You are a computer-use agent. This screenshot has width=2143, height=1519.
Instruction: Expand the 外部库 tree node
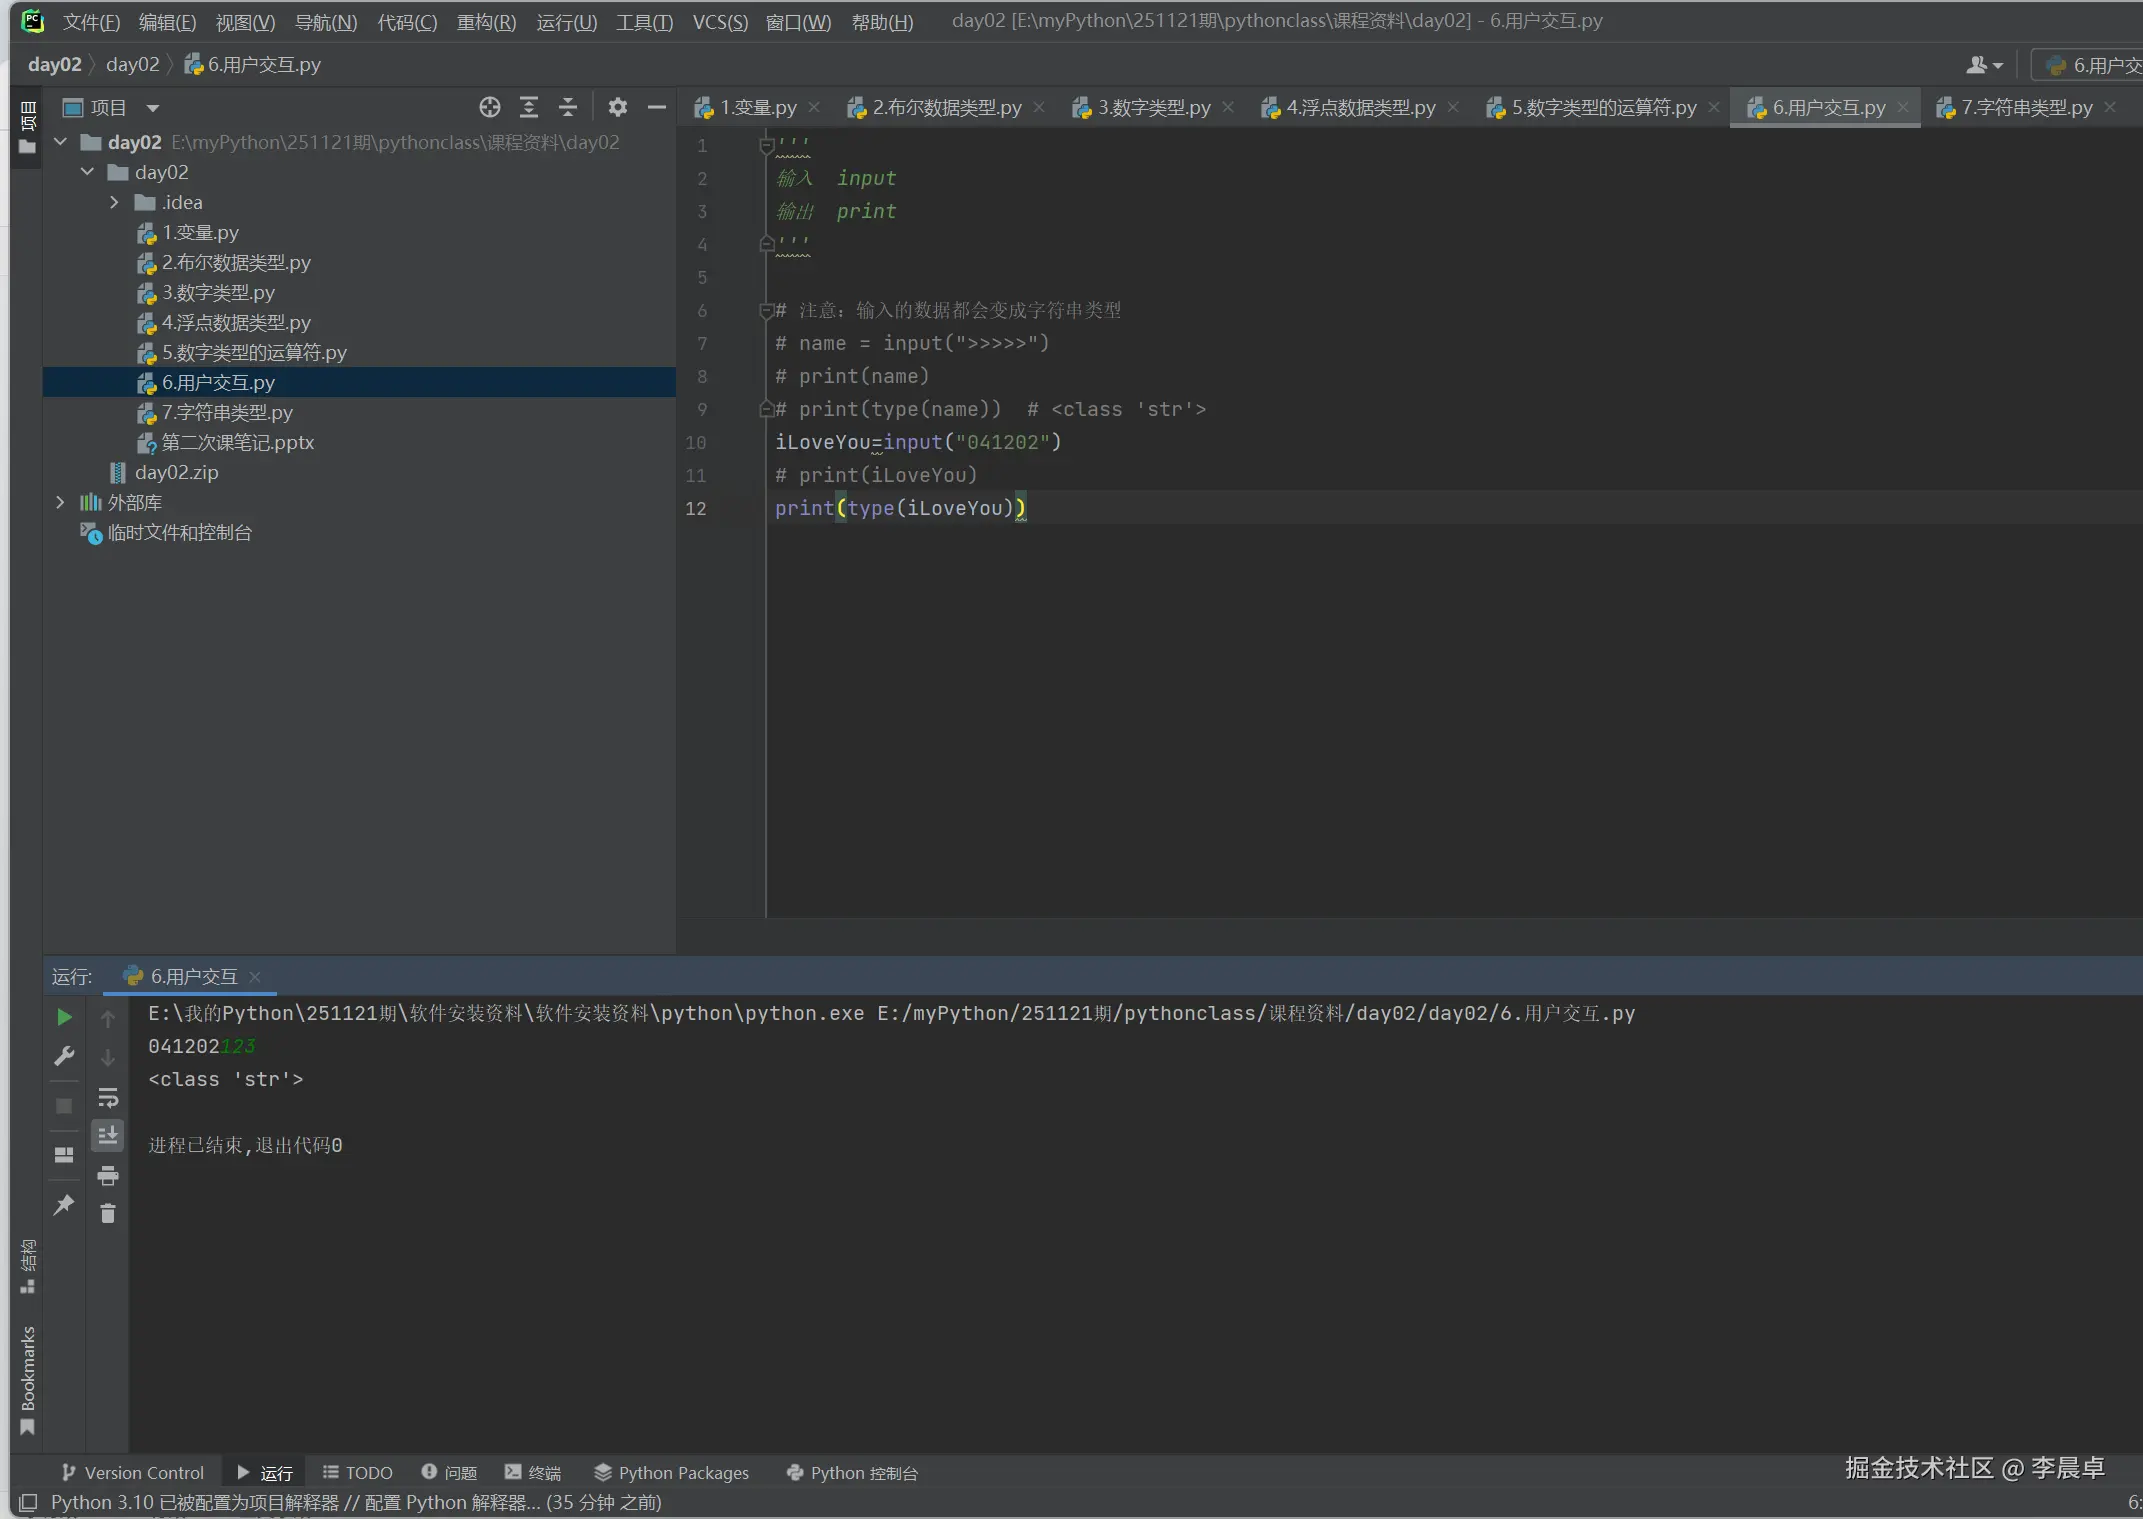point(60,502)
